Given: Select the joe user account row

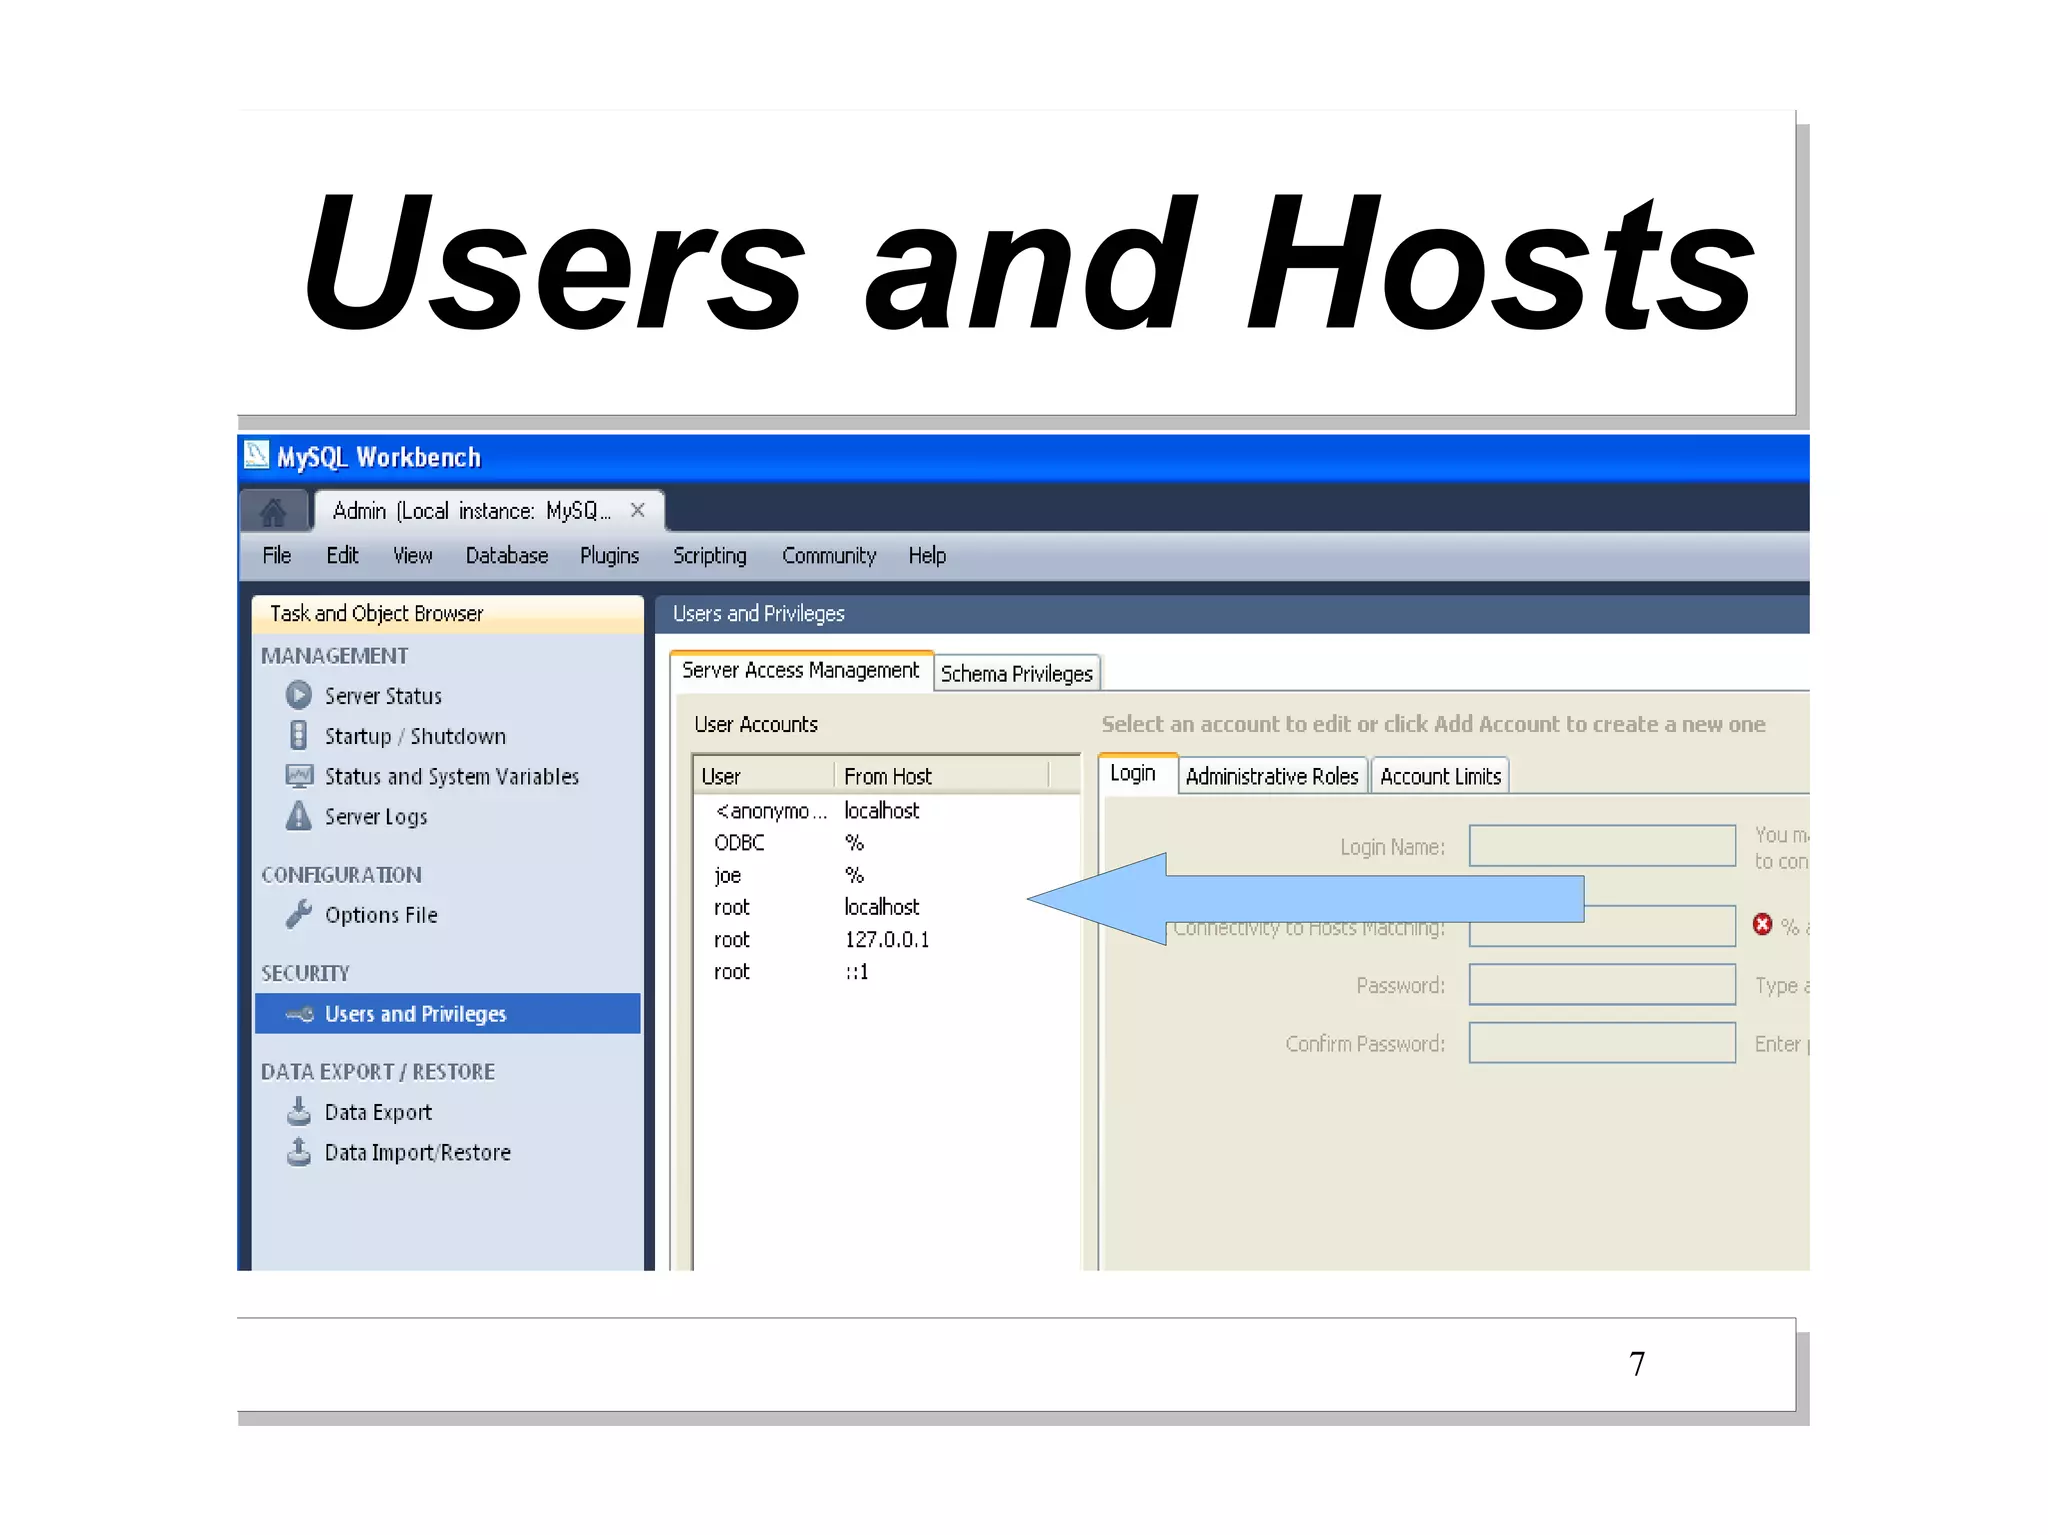Looking at the screenshot, I should click(x=886, y=875).
